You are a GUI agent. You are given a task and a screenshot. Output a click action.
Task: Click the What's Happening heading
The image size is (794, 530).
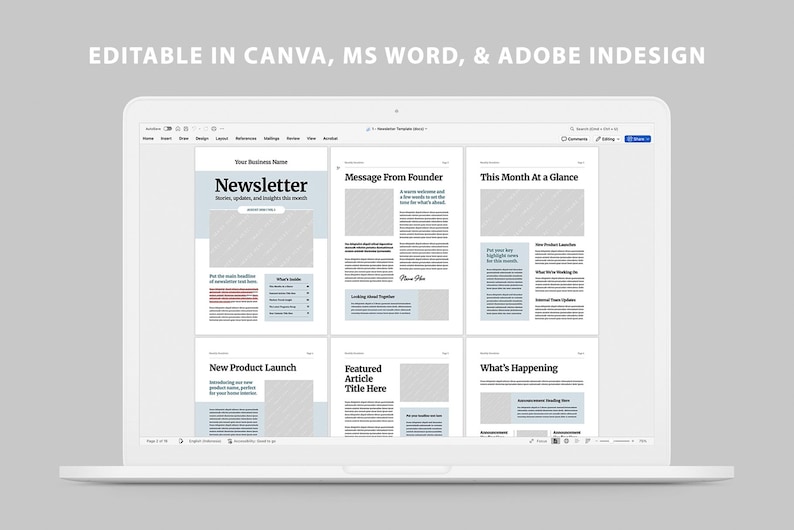[519, 368]
